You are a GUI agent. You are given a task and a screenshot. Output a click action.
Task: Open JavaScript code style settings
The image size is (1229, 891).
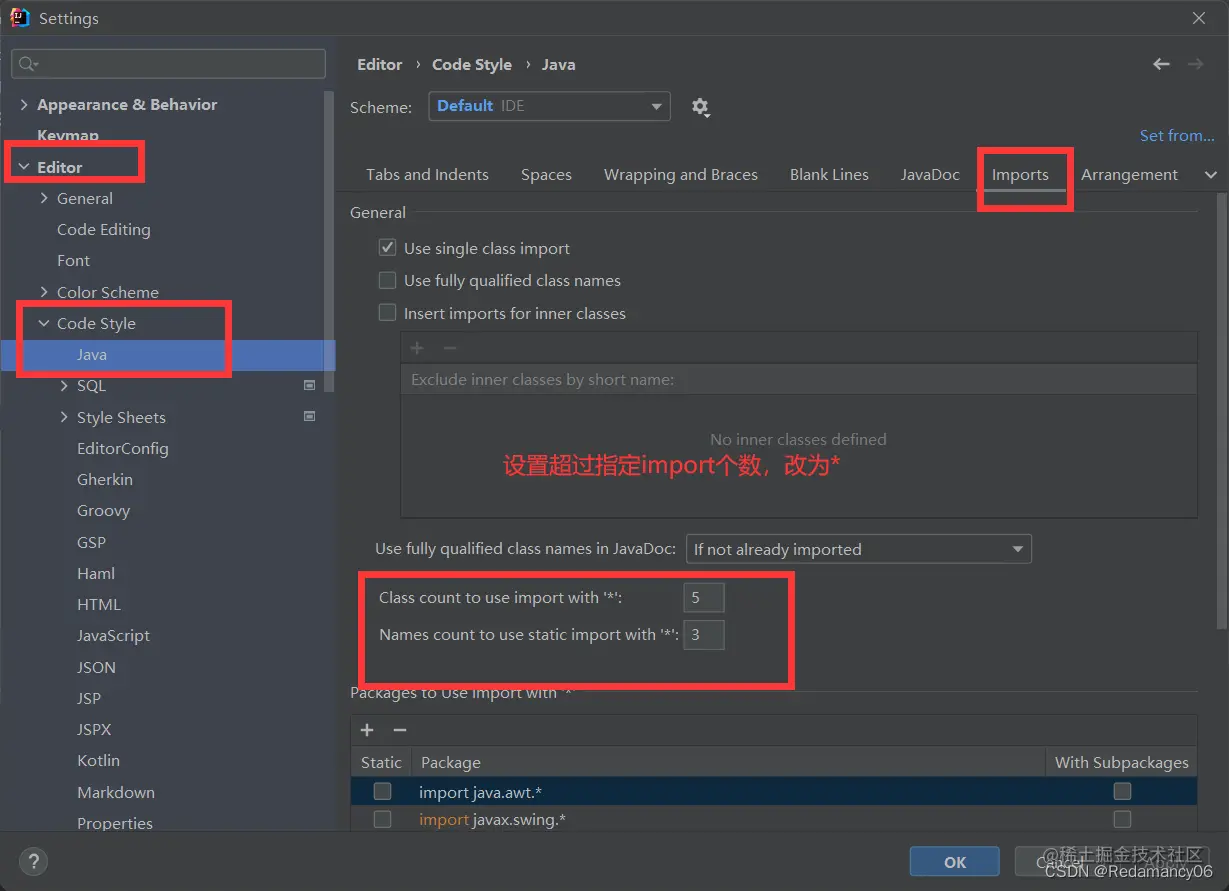(x=113, y=635)
